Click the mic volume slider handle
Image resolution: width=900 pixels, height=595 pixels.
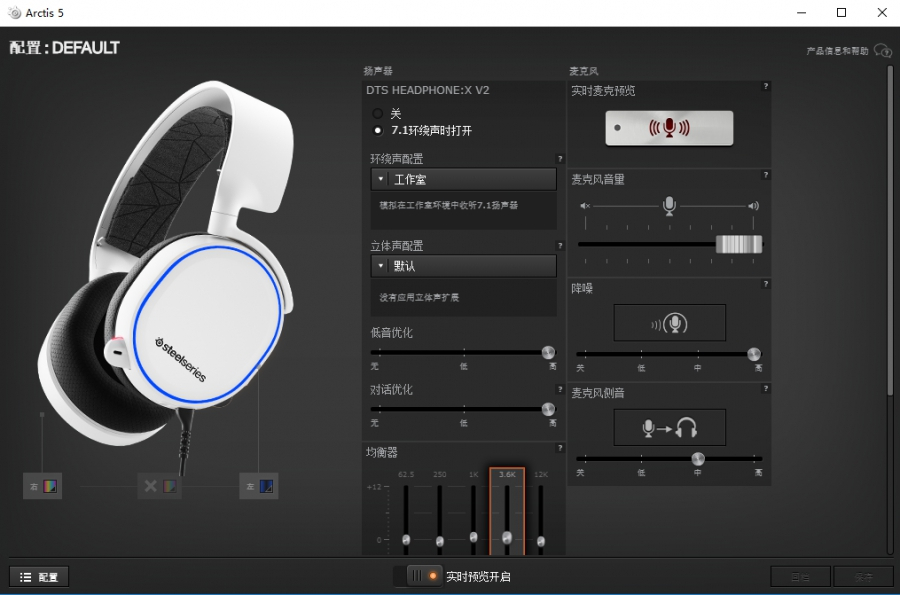coord(739,244)
